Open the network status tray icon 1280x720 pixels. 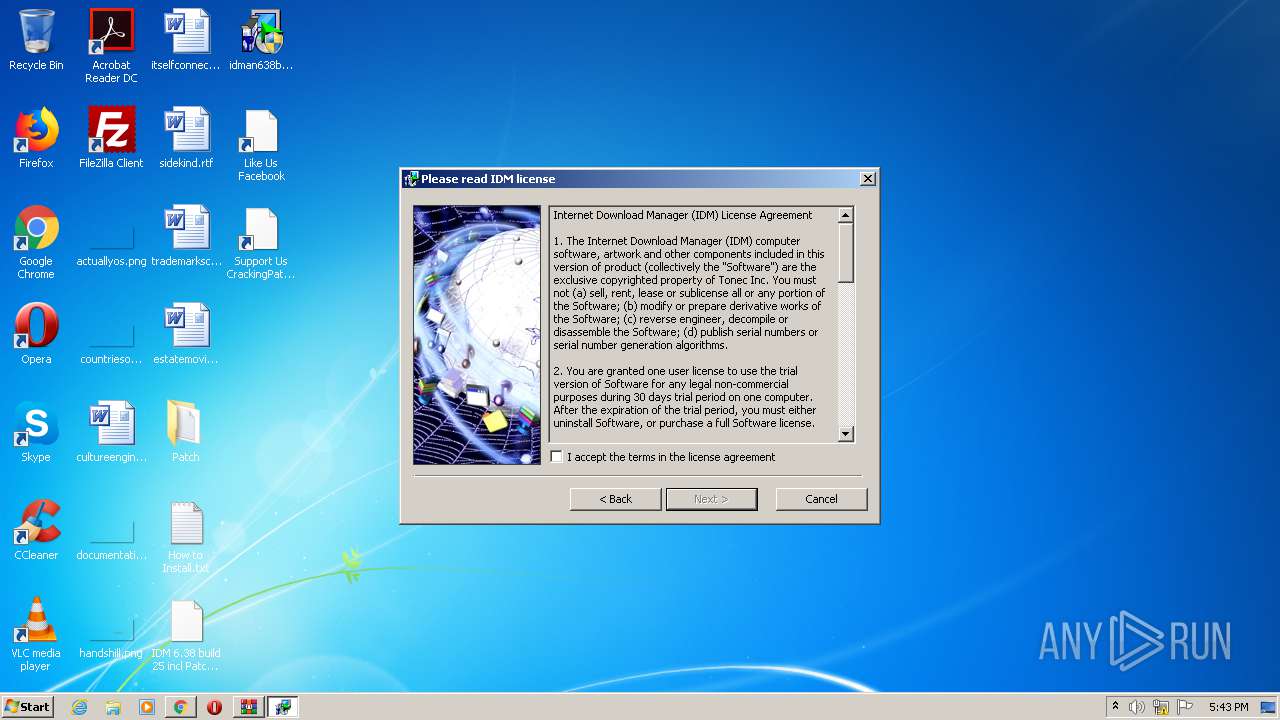[1161, 707]
